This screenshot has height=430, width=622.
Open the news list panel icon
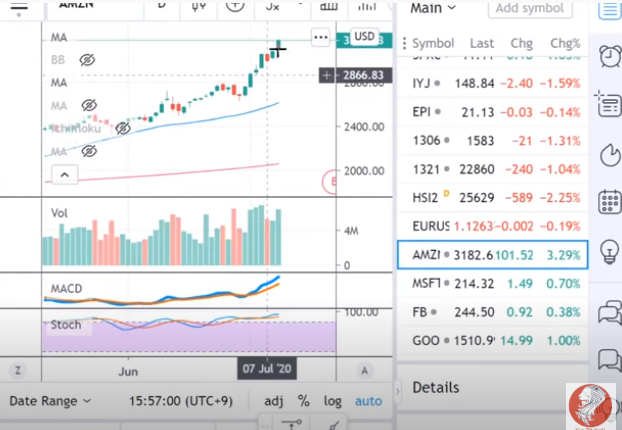[609, 104]
